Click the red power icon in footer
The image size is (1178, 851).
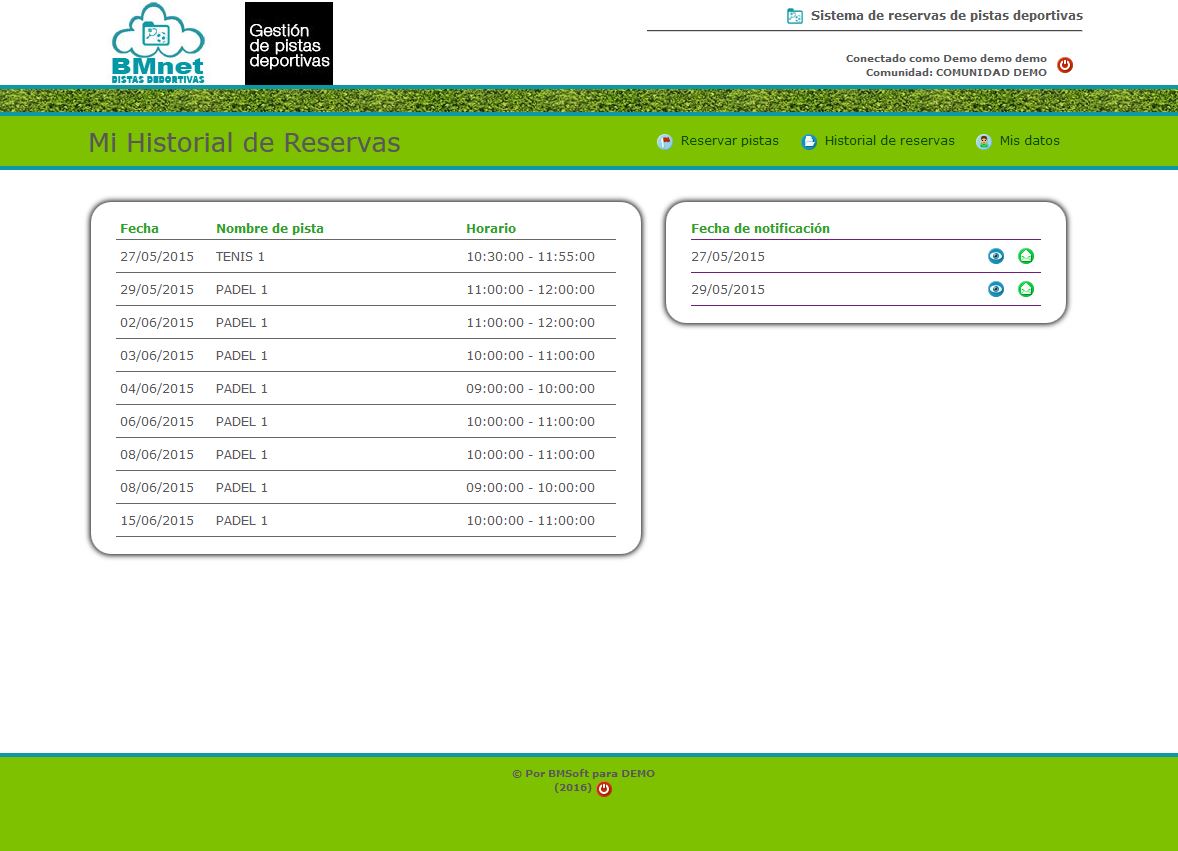pyautogui.click(x=604, y=789)
